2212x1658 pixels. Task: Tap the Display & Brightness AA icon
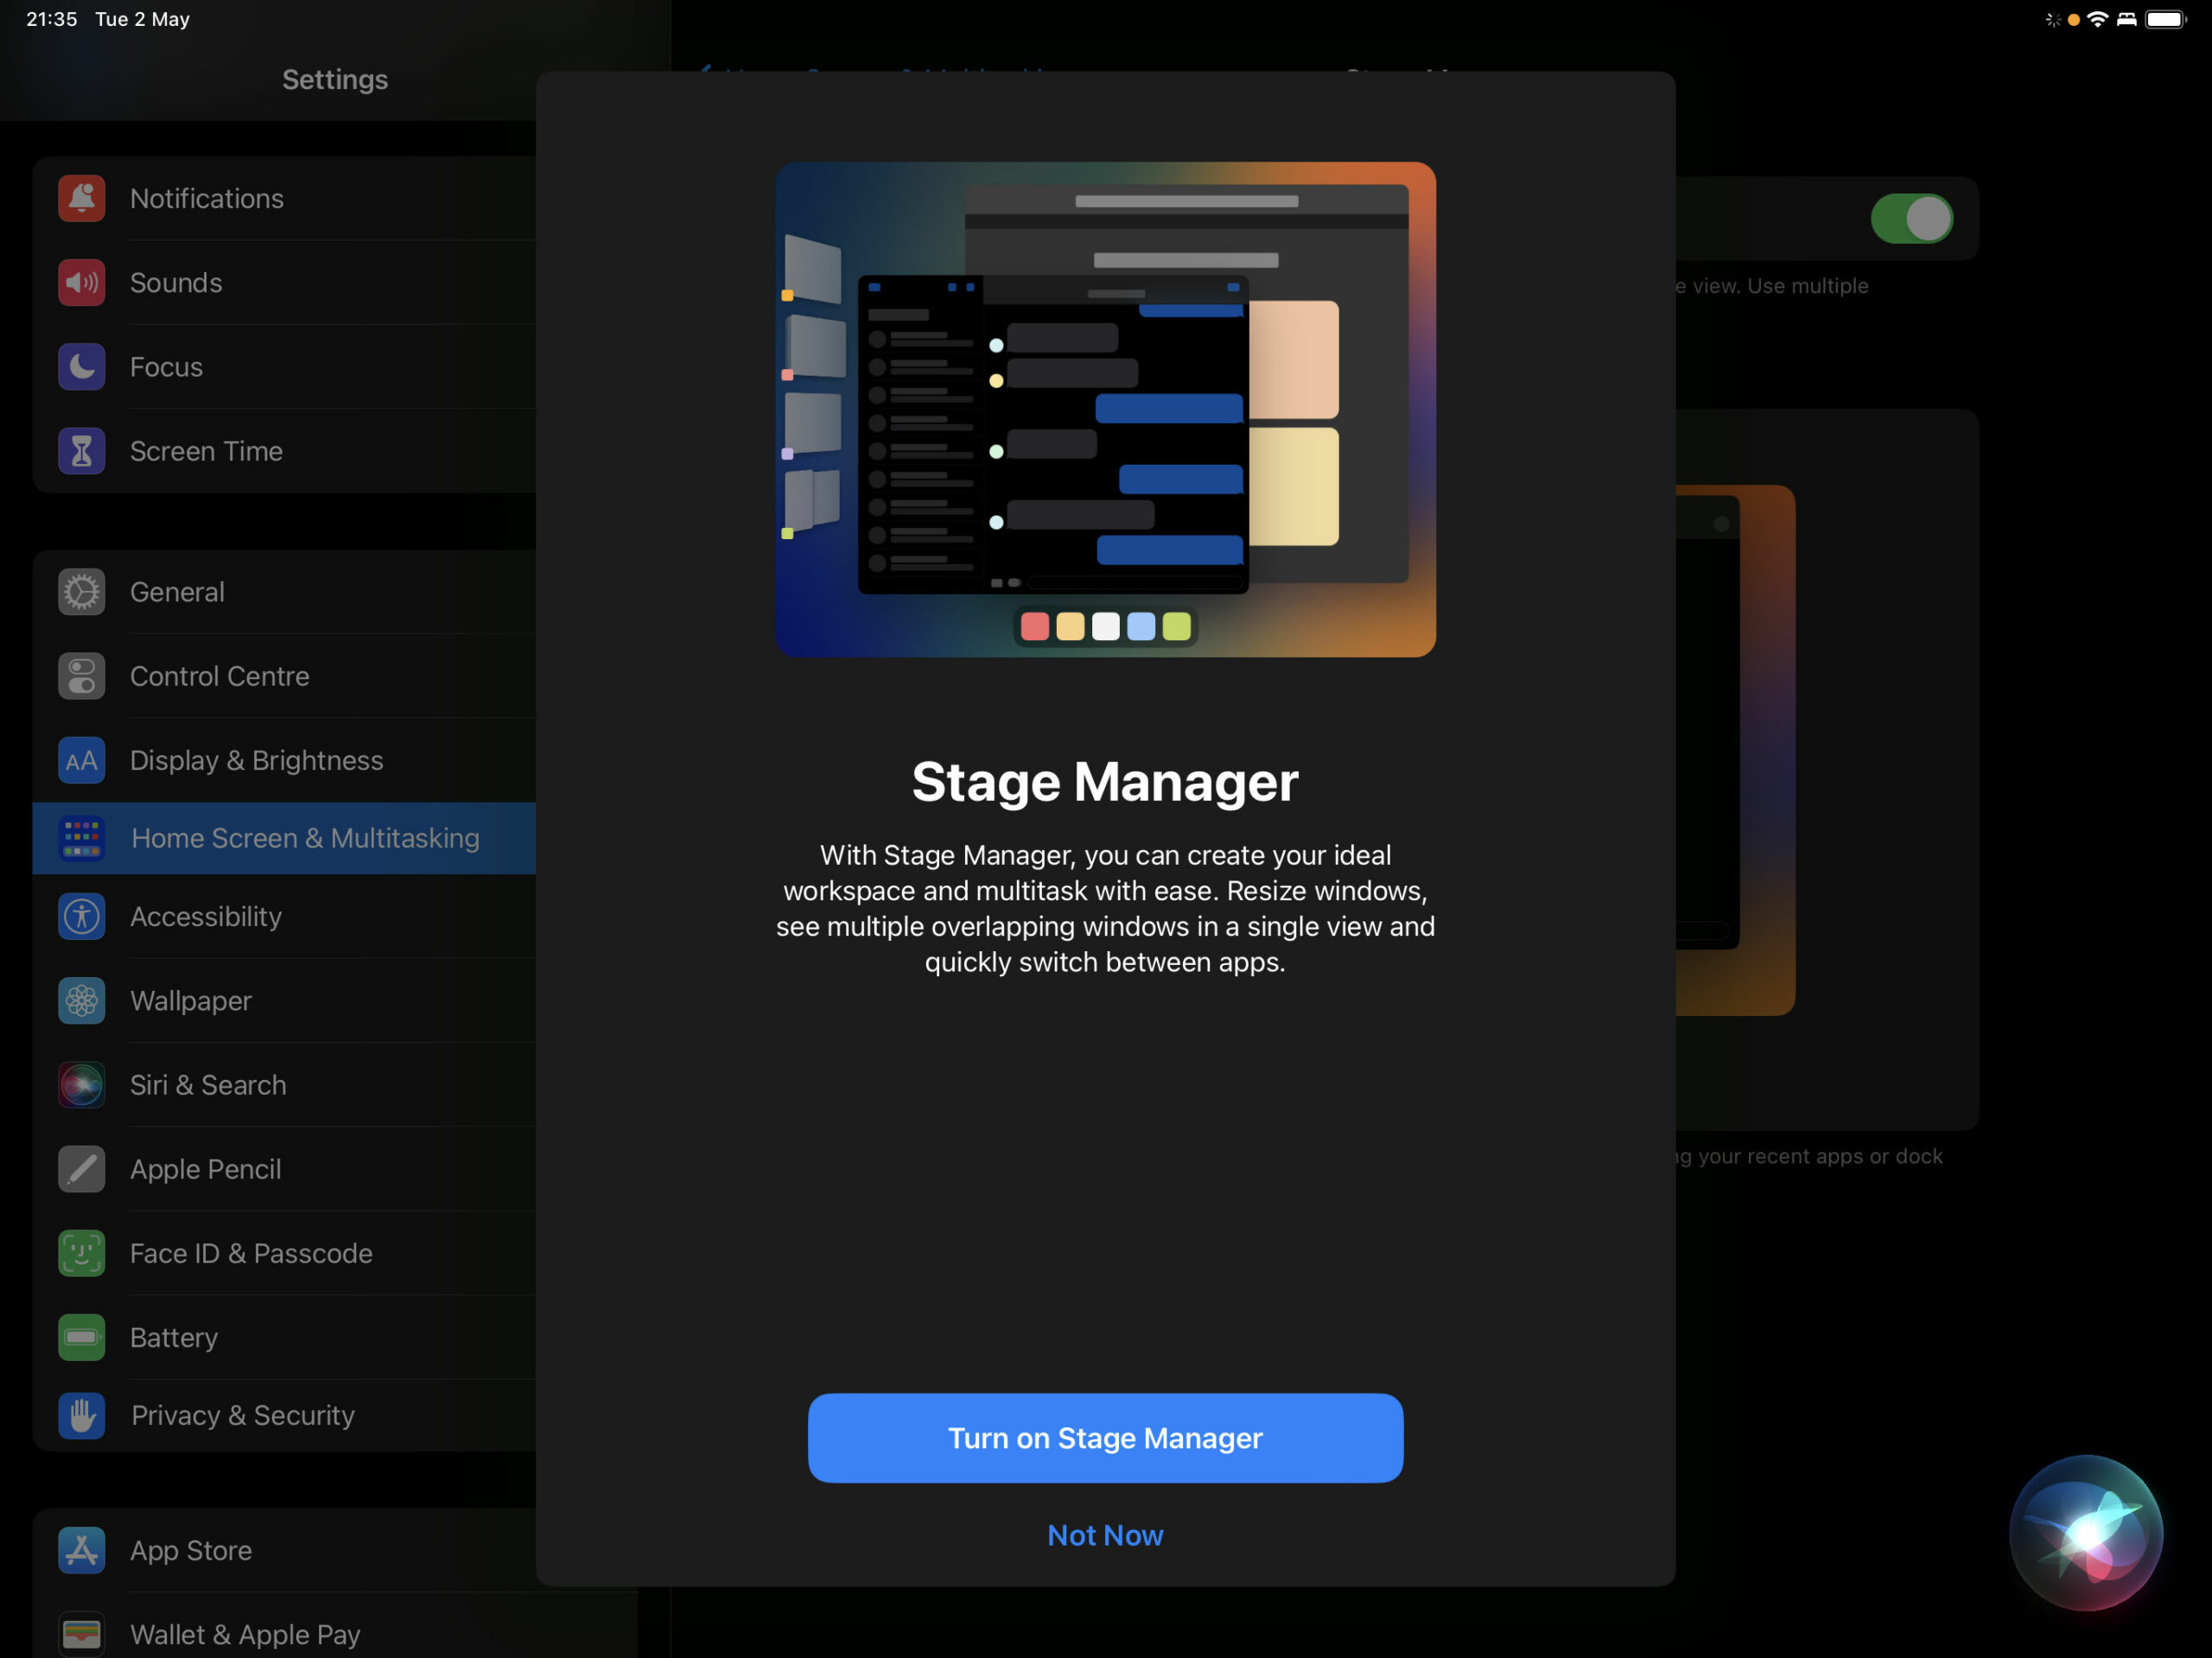tap(81, 760)
